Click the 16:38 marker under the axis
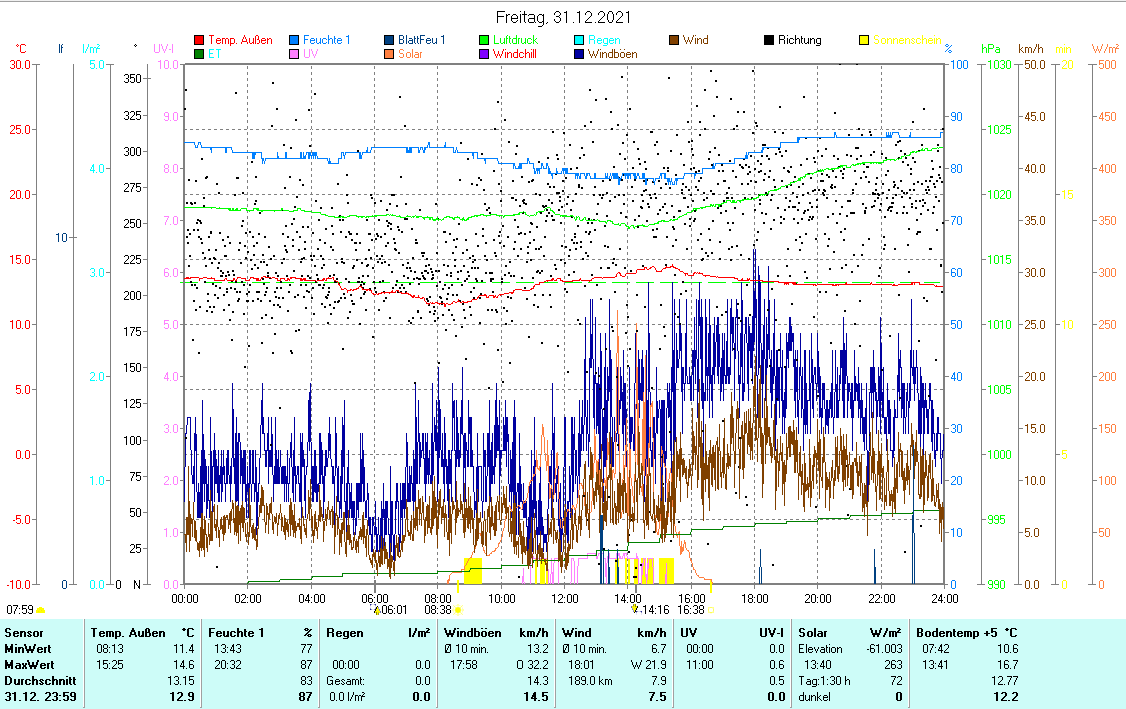The image size is (1126, 709). pos(691,609)
